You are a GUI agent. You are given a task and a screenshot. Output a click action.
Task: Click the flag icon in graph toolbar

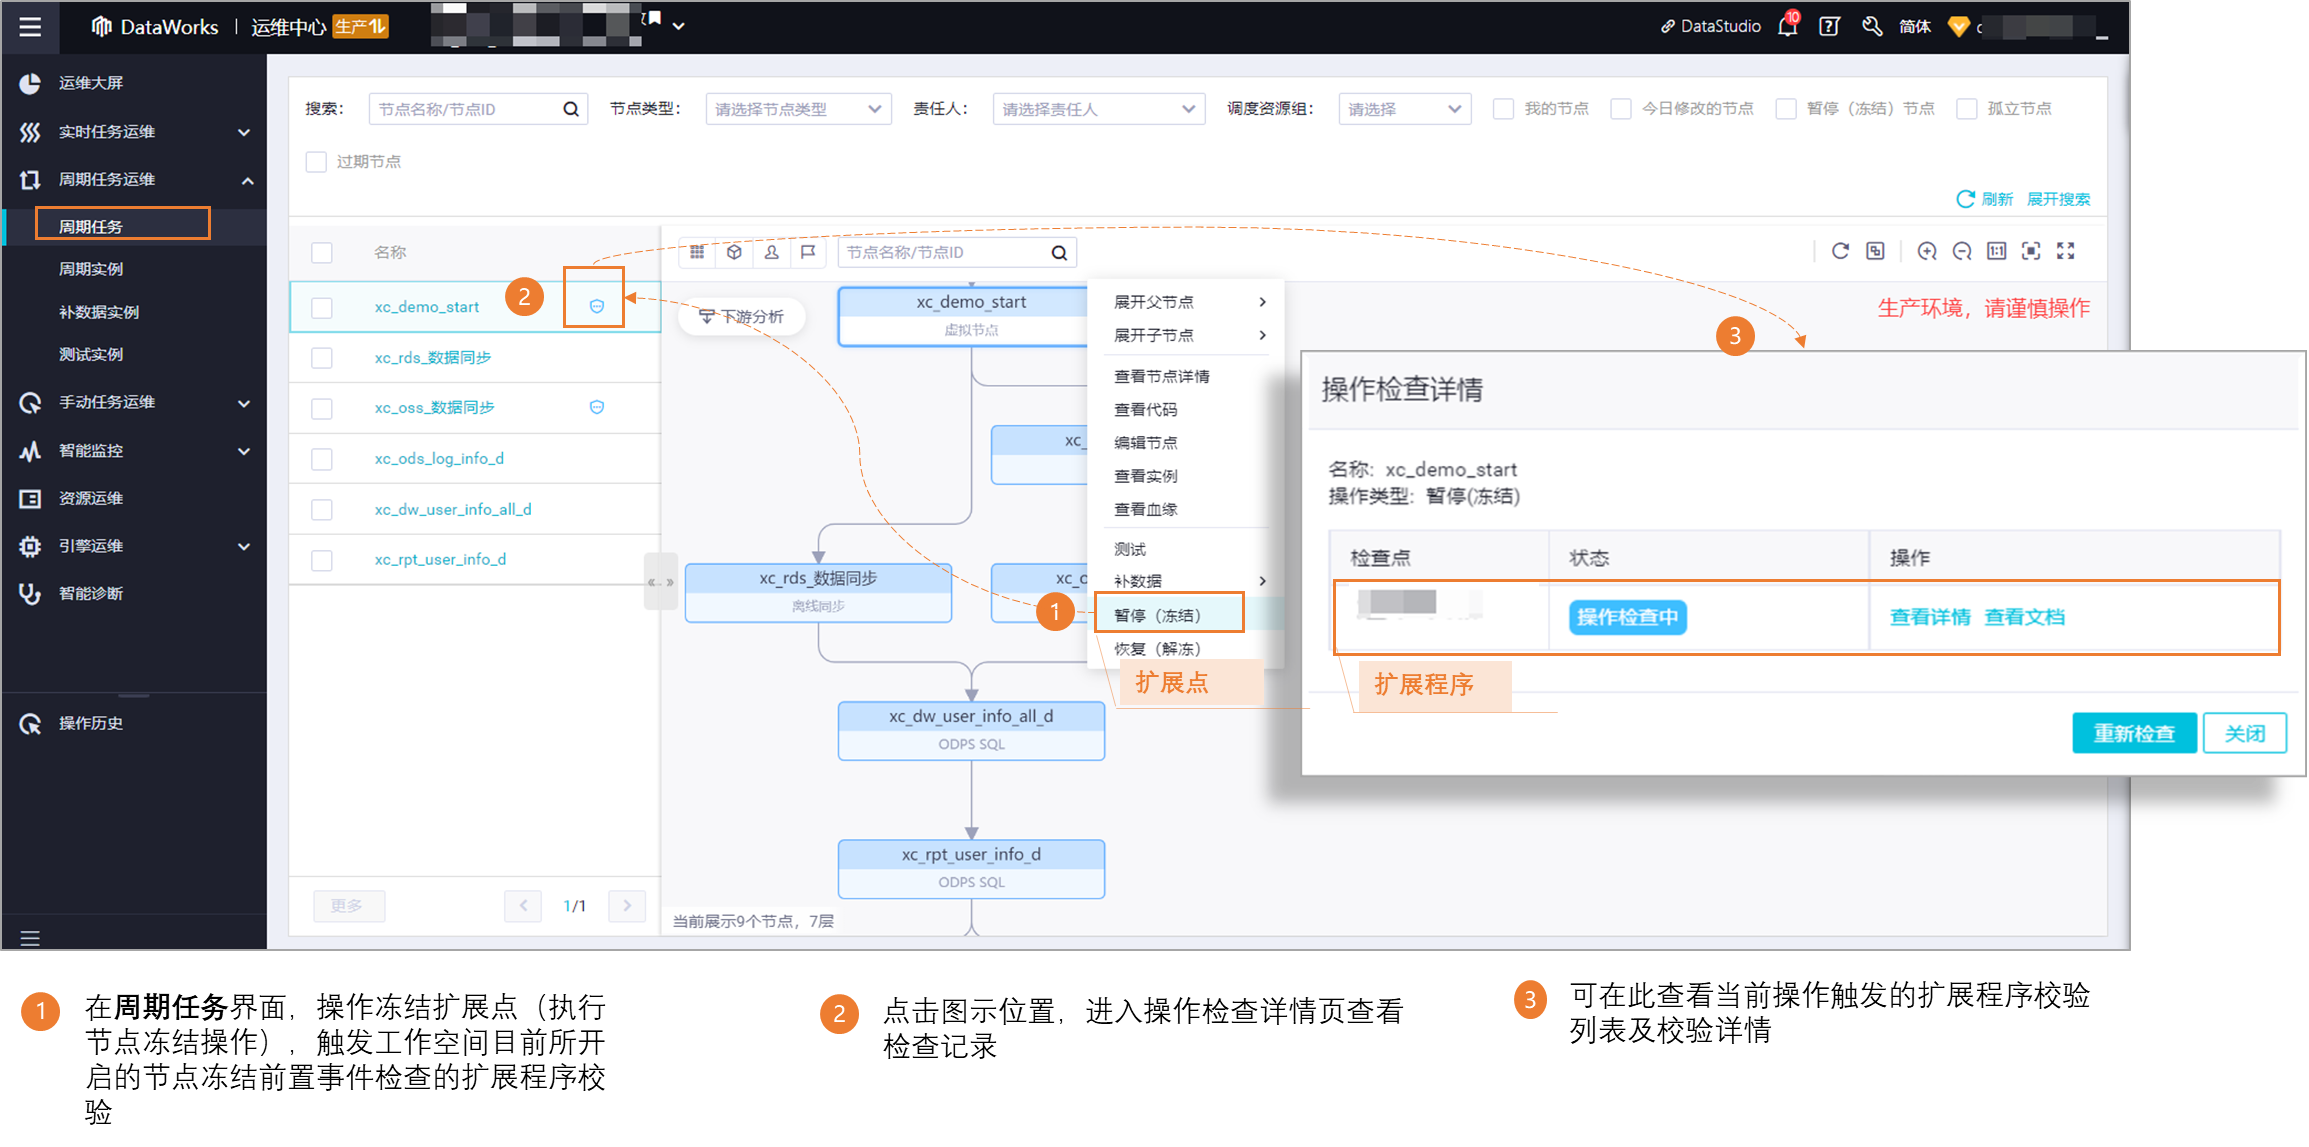[x=808, y=252]
